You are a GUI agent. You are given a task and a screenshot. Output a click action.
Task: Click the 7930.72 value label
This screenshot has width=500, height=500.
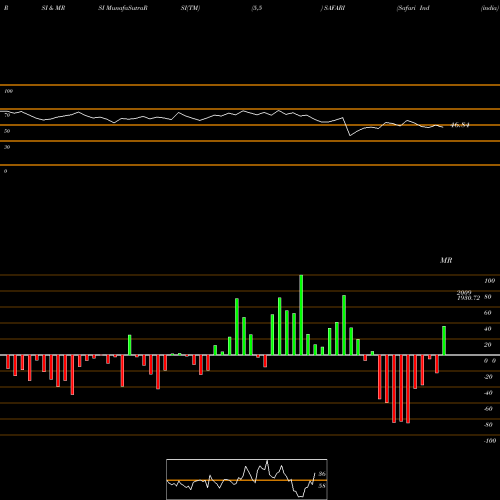(468, 298)
